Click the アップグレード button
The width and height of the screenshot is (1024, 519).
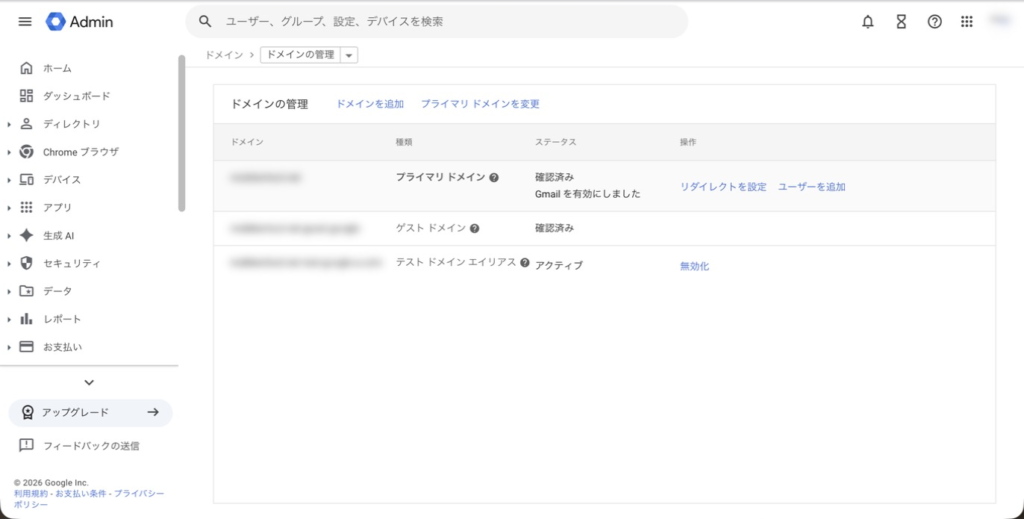click(x=90, y=413)
